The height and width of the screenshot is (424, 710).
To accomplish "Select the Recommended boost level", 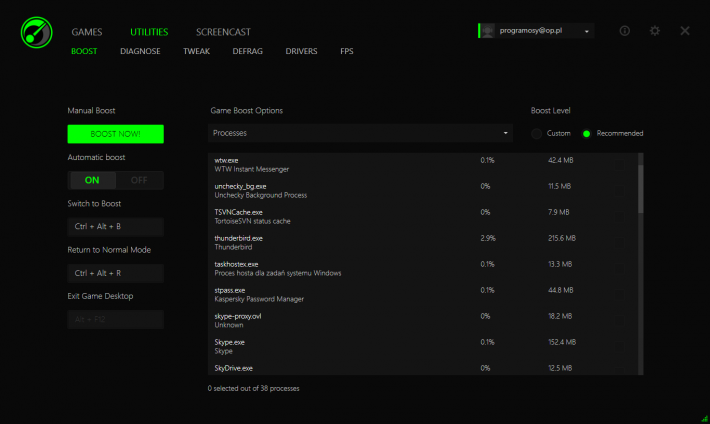I will 586,134.
